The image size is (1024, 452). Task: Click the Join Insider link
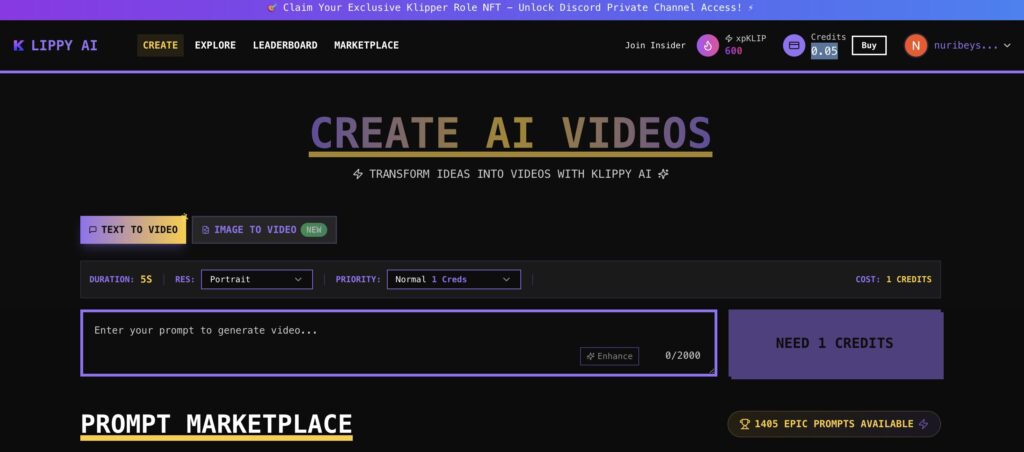655,45
